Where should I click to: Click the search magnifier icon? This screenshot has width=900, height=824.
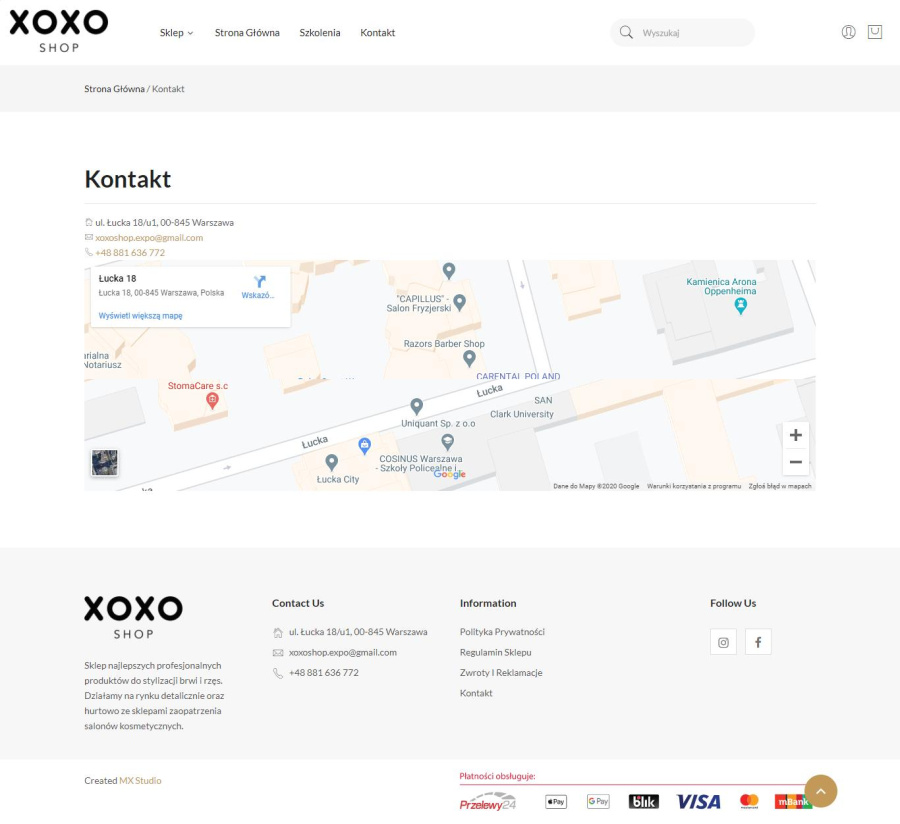tap(625, 32)
